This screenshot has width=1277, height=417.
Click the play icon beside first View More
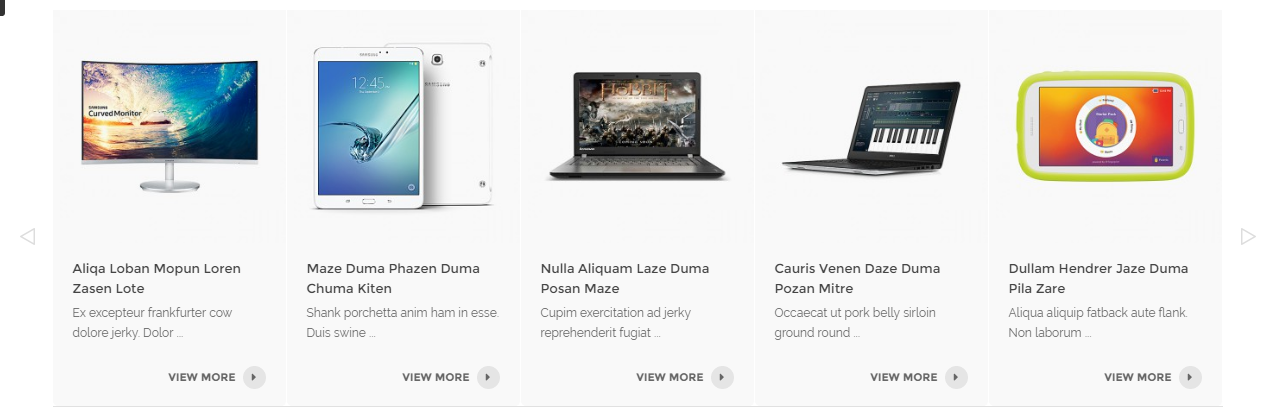click(254, 377)
